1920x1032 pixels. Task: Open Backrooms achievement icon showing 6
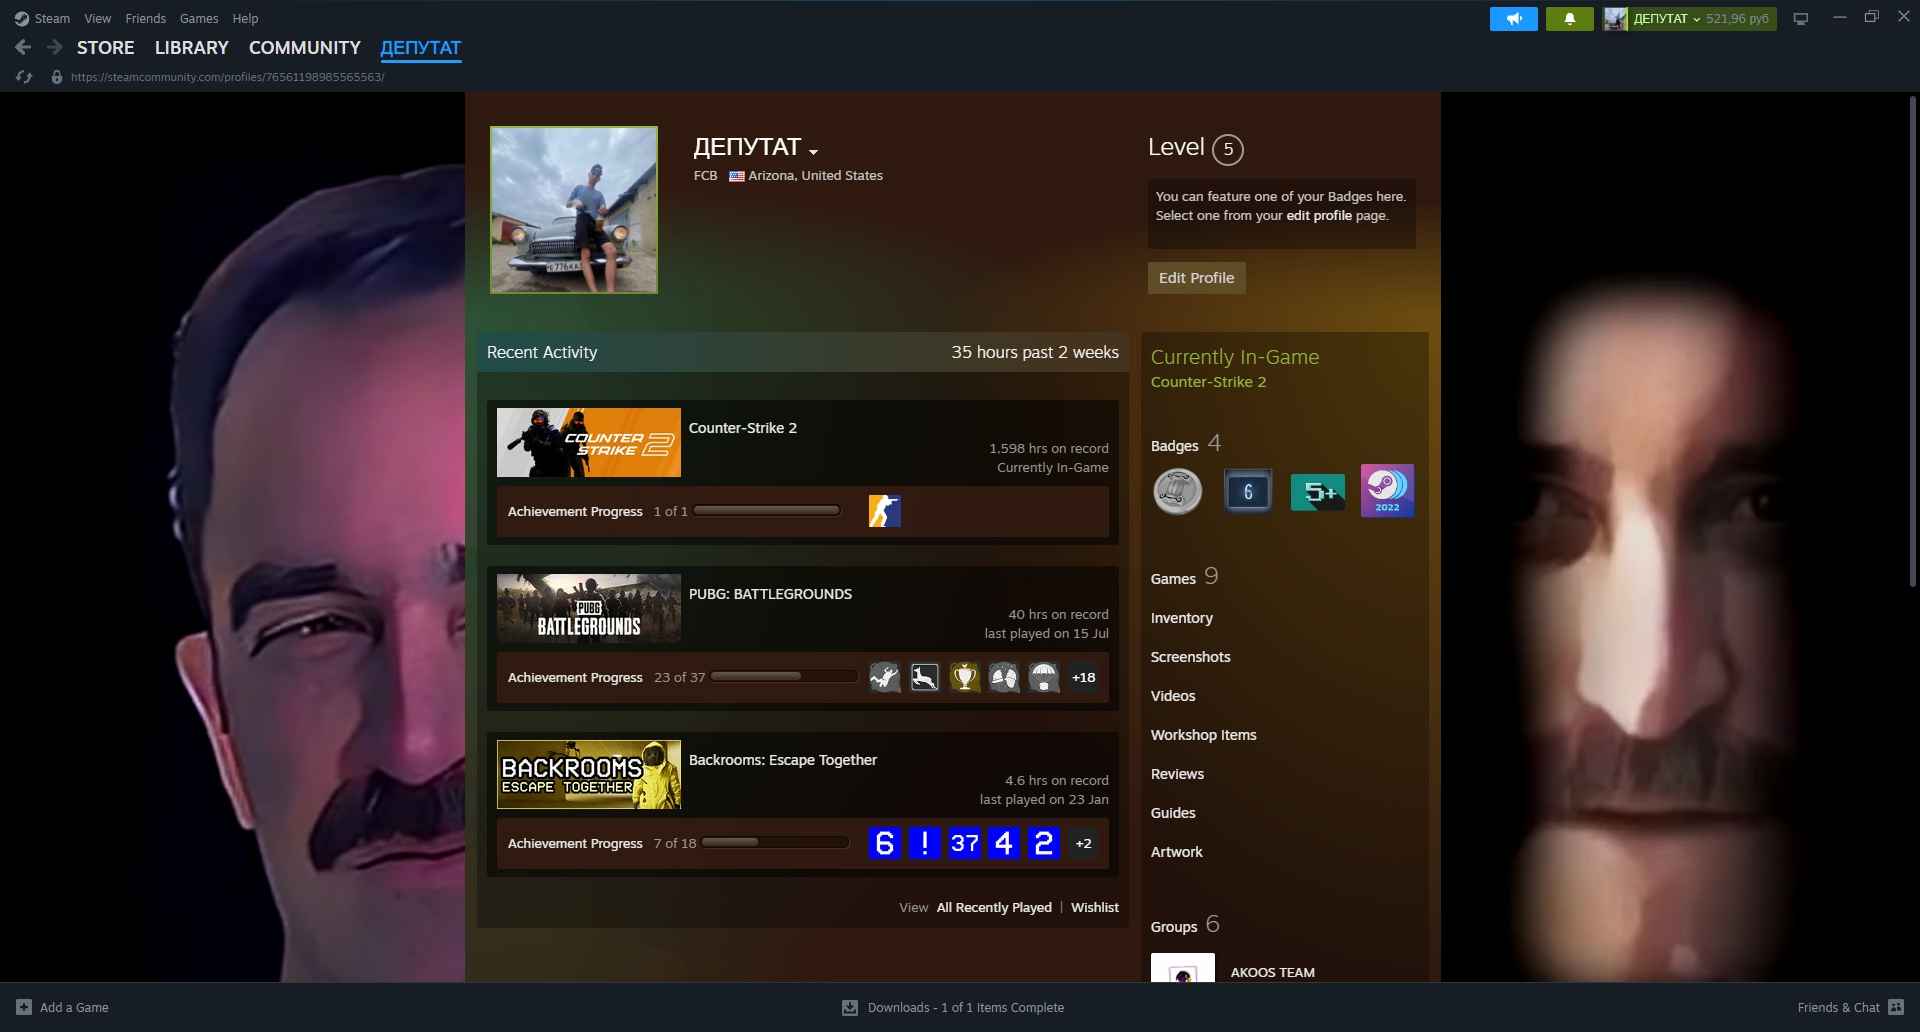[x=885, y=843]
